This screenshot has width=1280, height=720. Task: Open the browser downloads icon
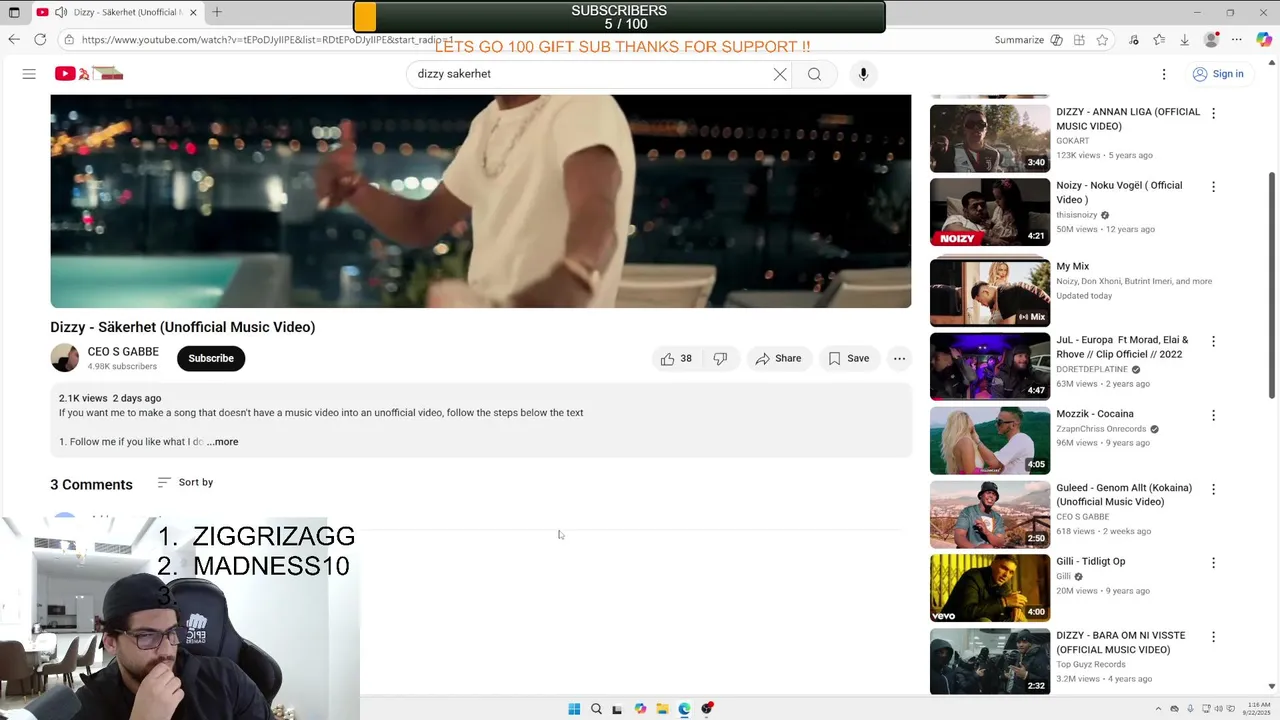tap(1185, 40)
